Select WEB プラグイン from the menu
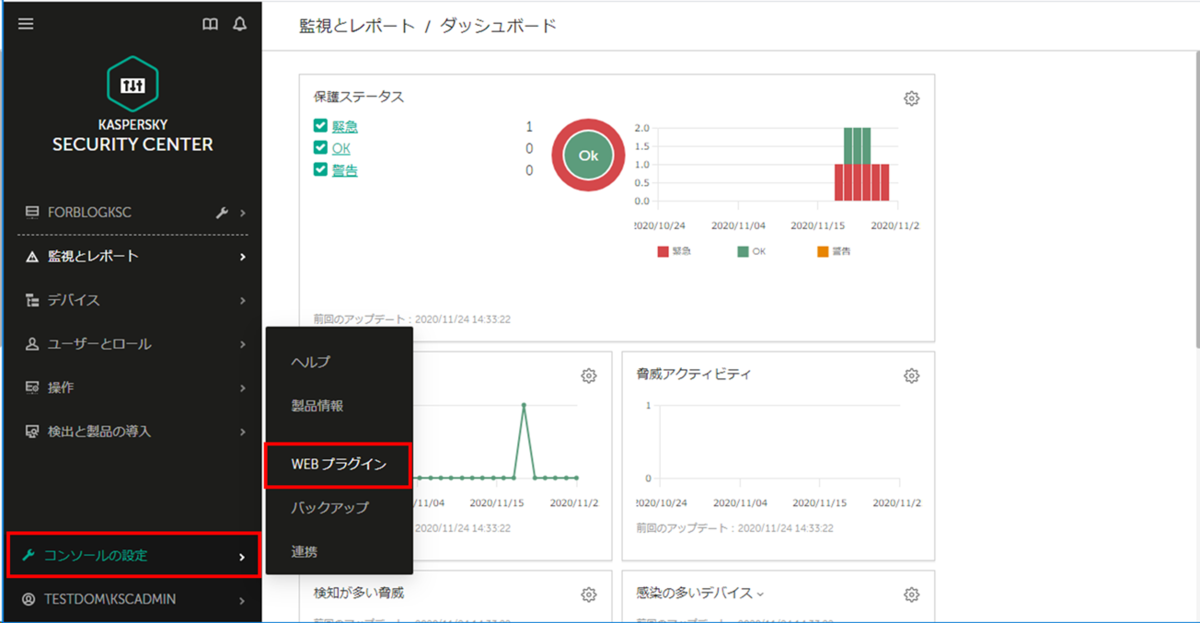This screenshot has width=1200, height=623. 338,465
